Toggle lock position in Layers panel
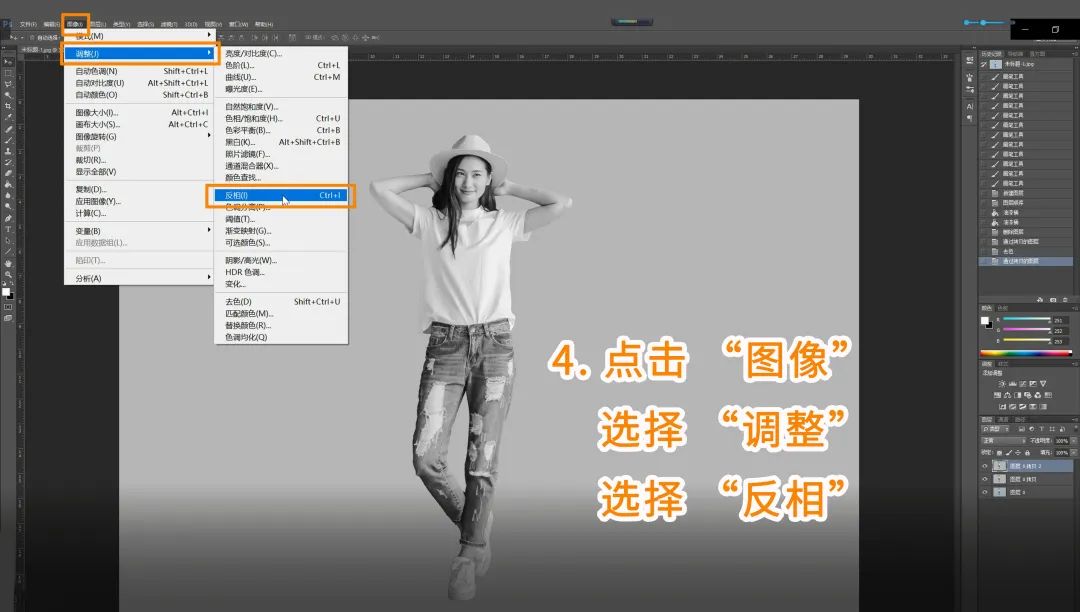 point(1017,453)
